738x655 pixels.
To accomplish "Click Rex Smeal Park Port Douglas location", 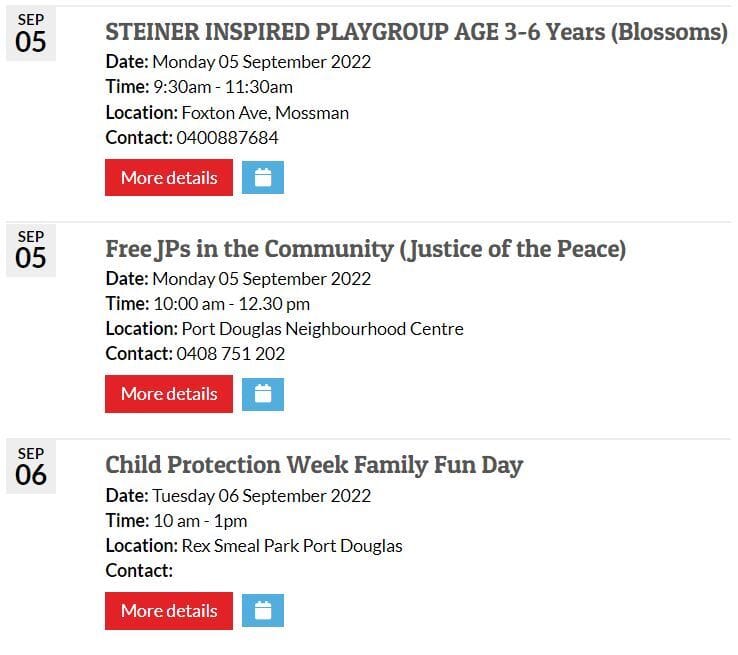I will pos(292,545).
